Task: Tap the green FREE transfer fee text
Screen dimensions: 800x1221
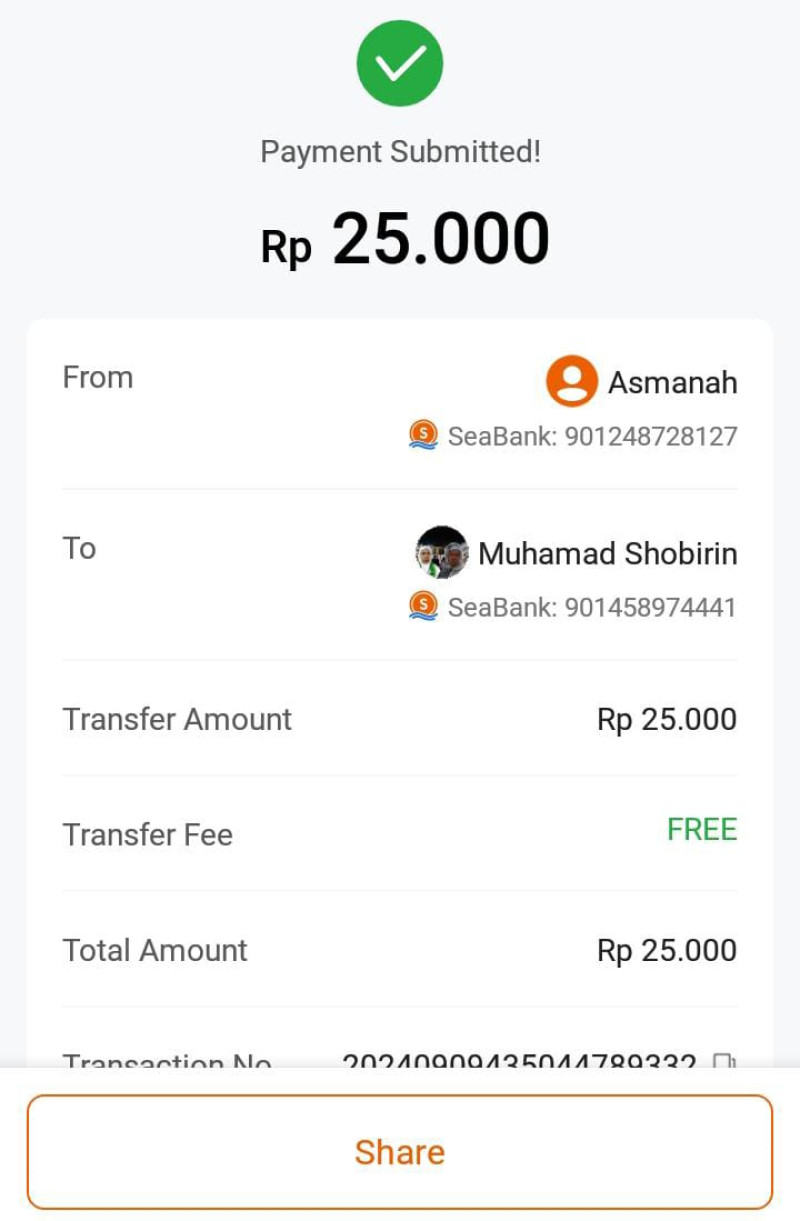Action: pos(702,829)
